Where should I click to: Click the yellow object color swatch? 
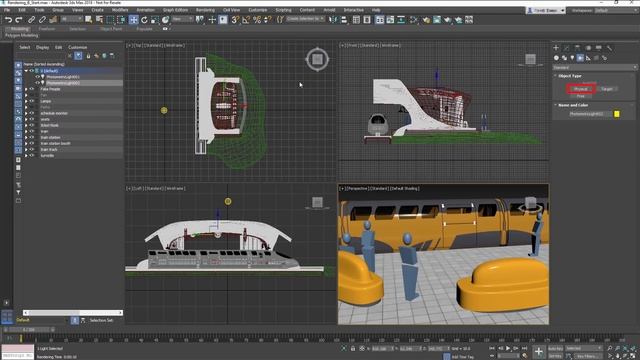click(x=617, y=114)
